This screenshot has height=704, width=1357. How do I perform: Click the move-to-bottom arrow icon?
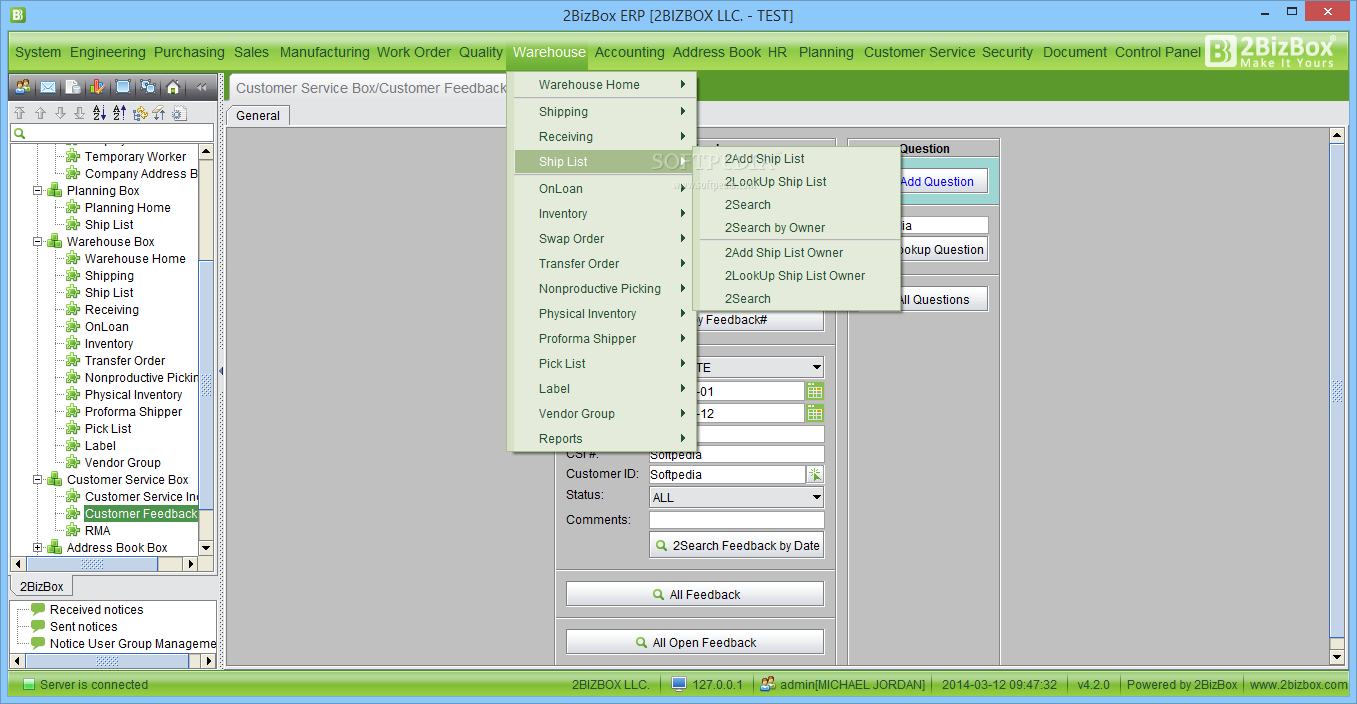(79, 113)
